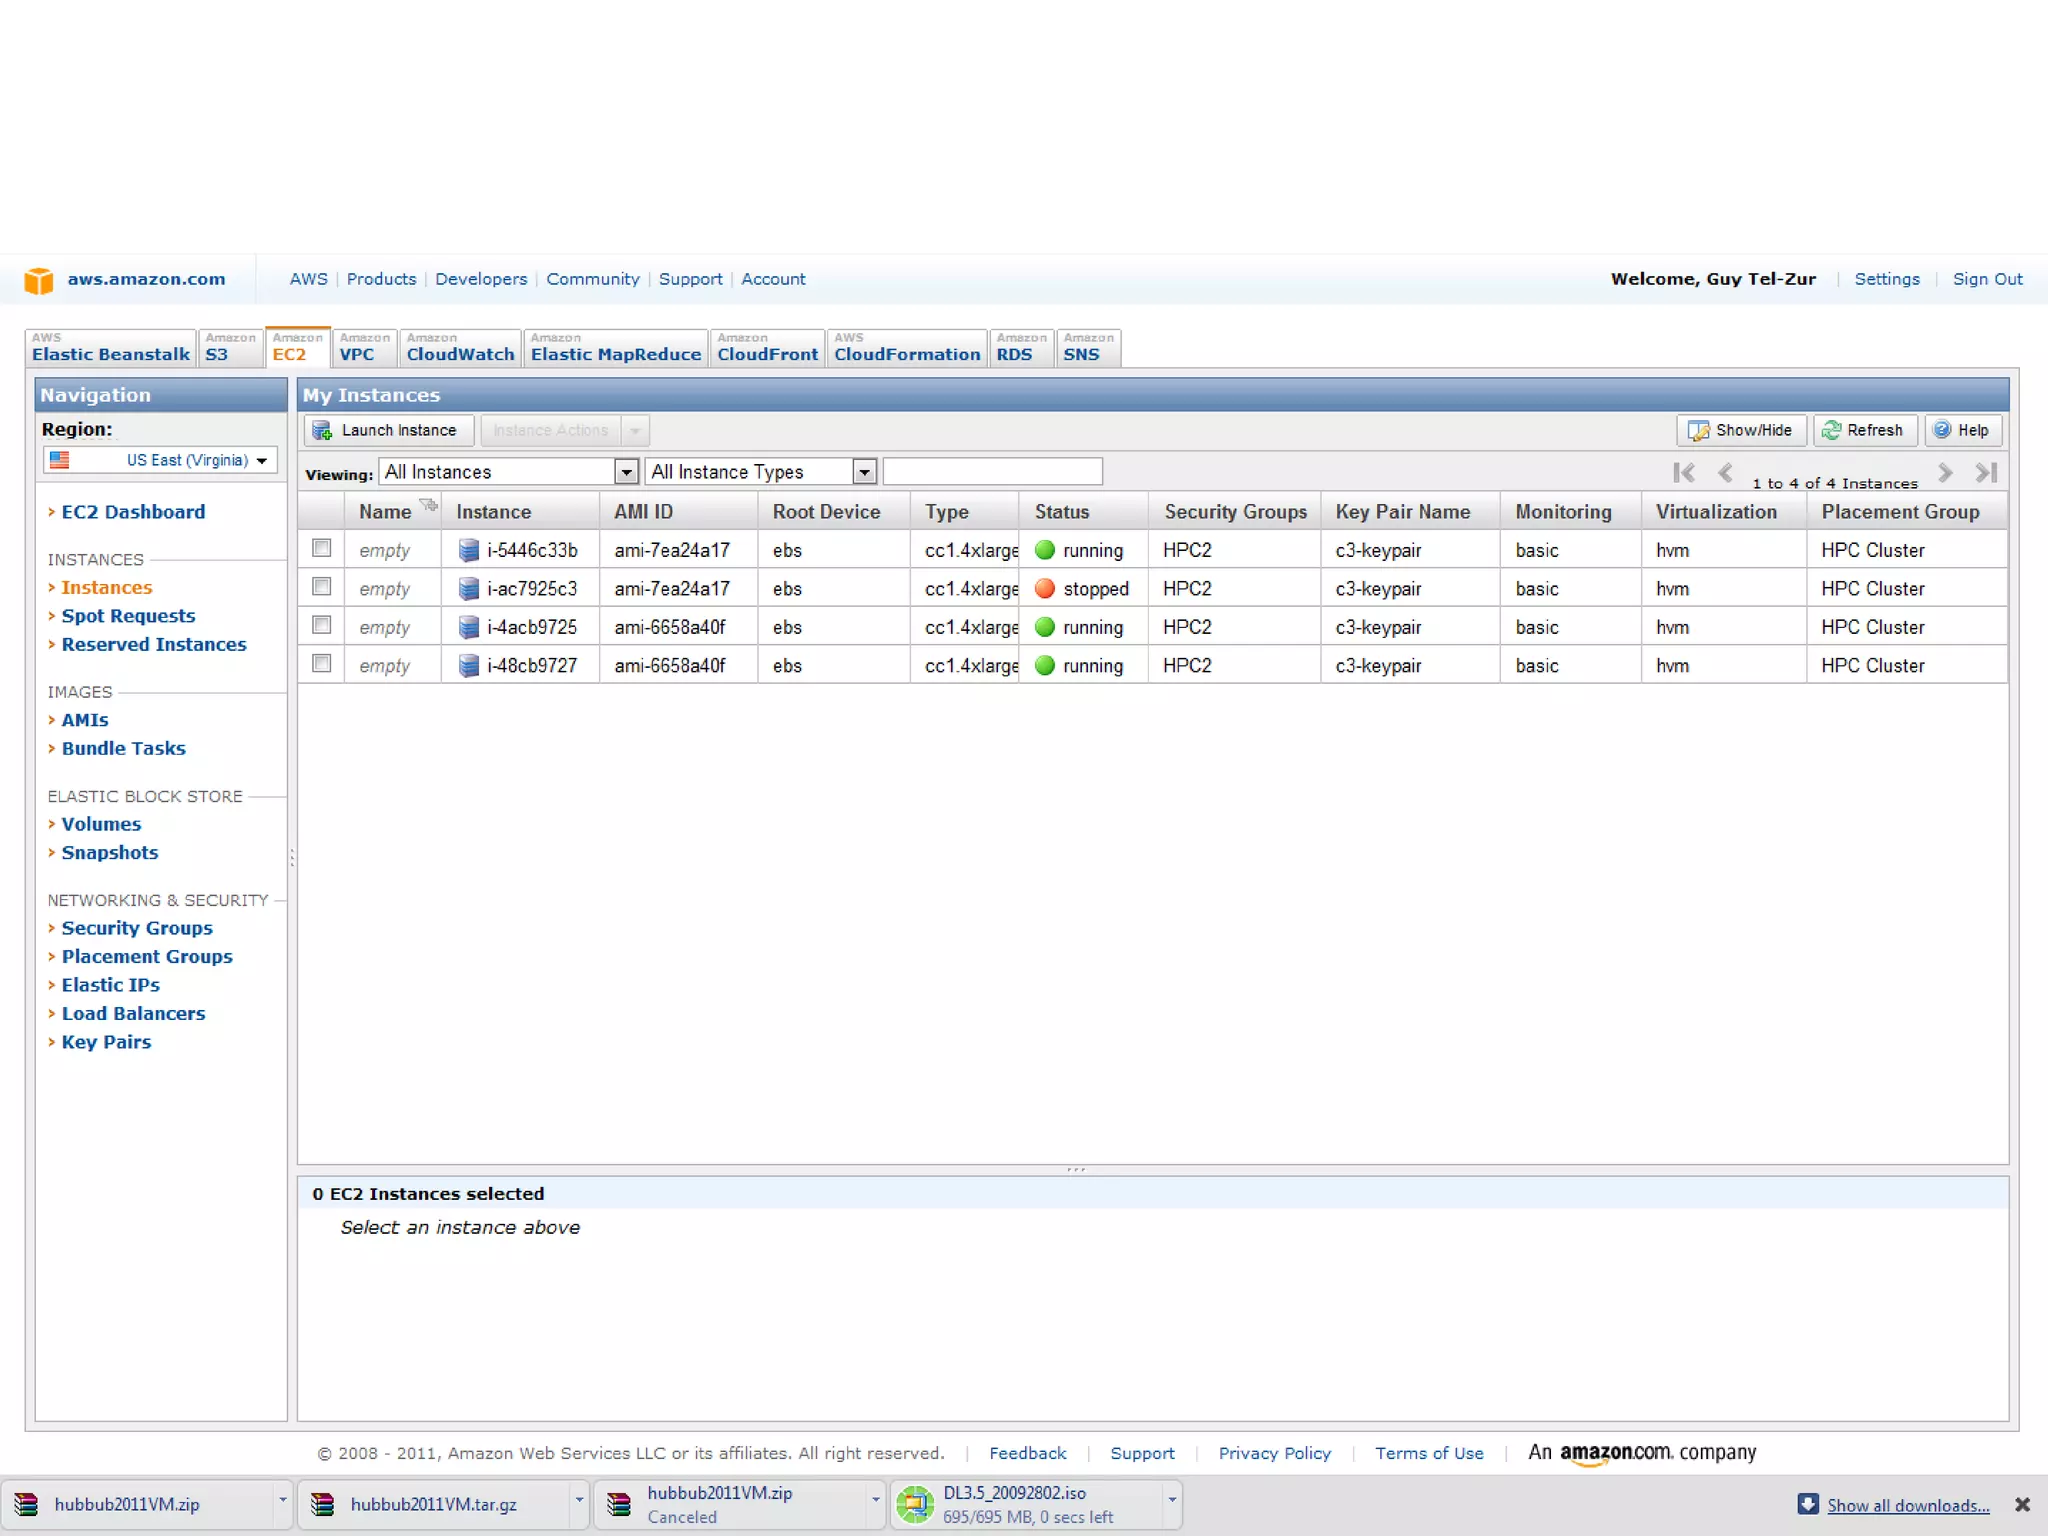
Task: Jump to first page of instances
Action: click(x=1684, y=472)
